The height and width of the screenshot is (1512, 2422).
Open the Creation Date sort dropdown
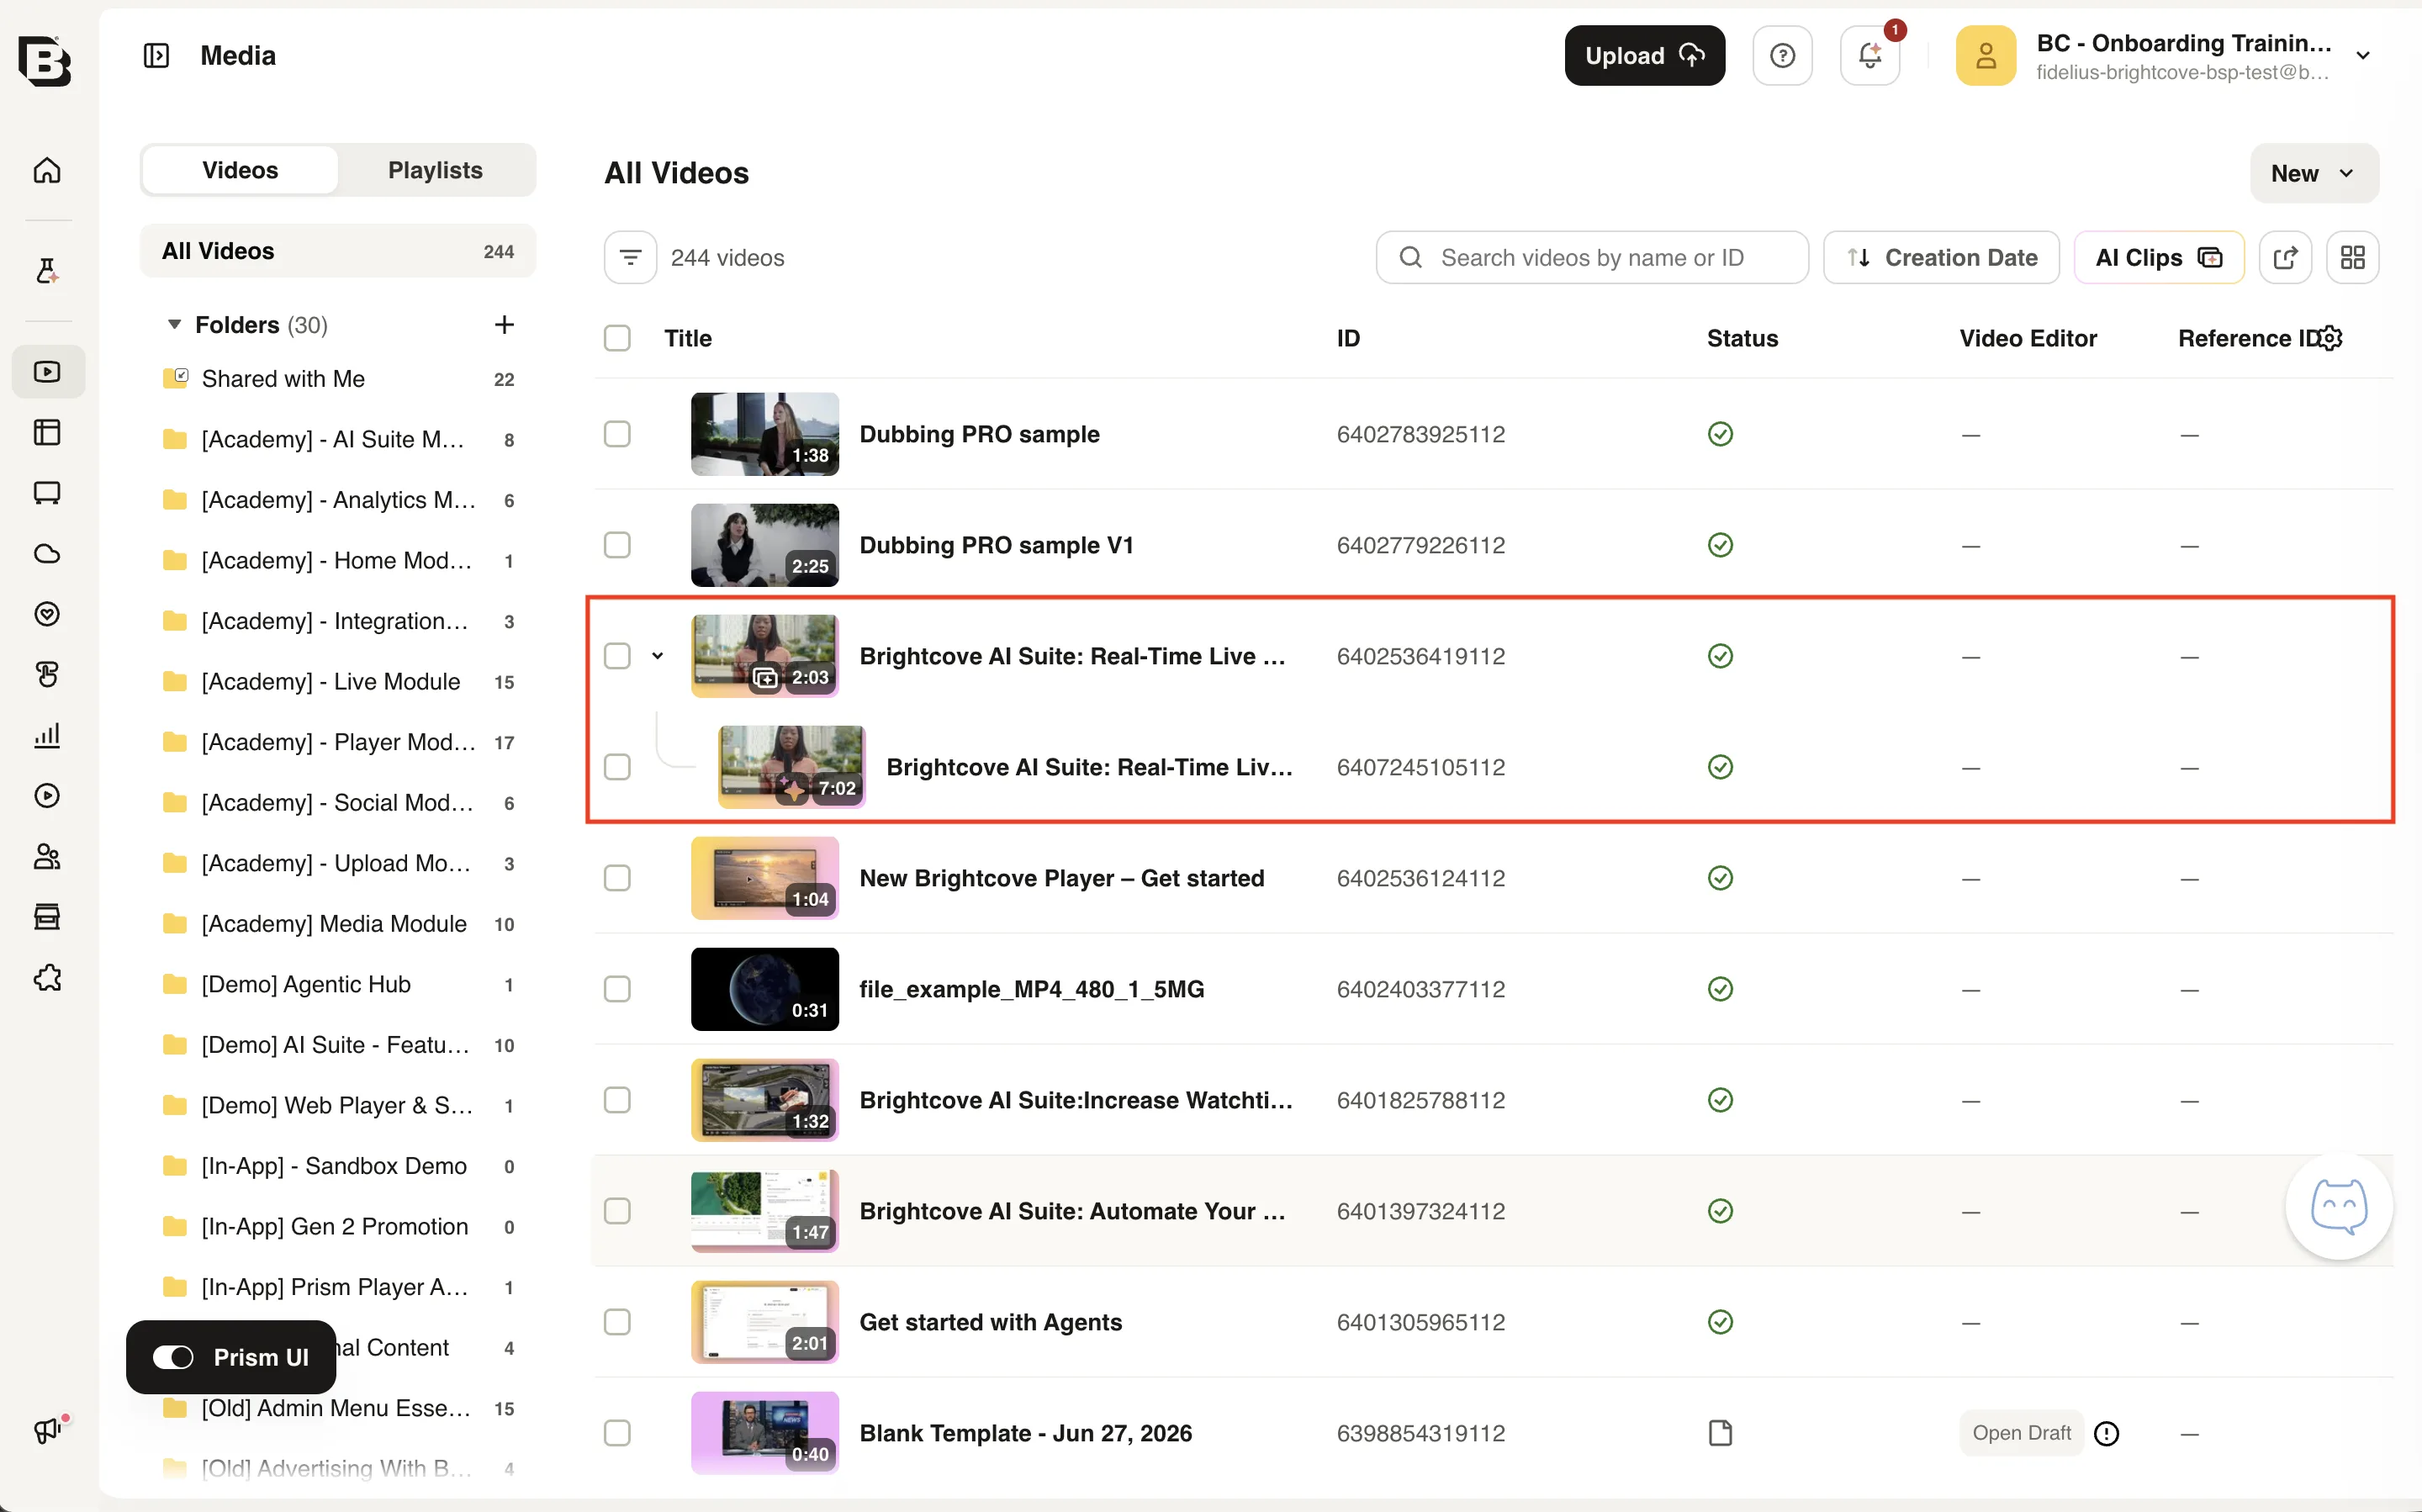(1940, 258)
